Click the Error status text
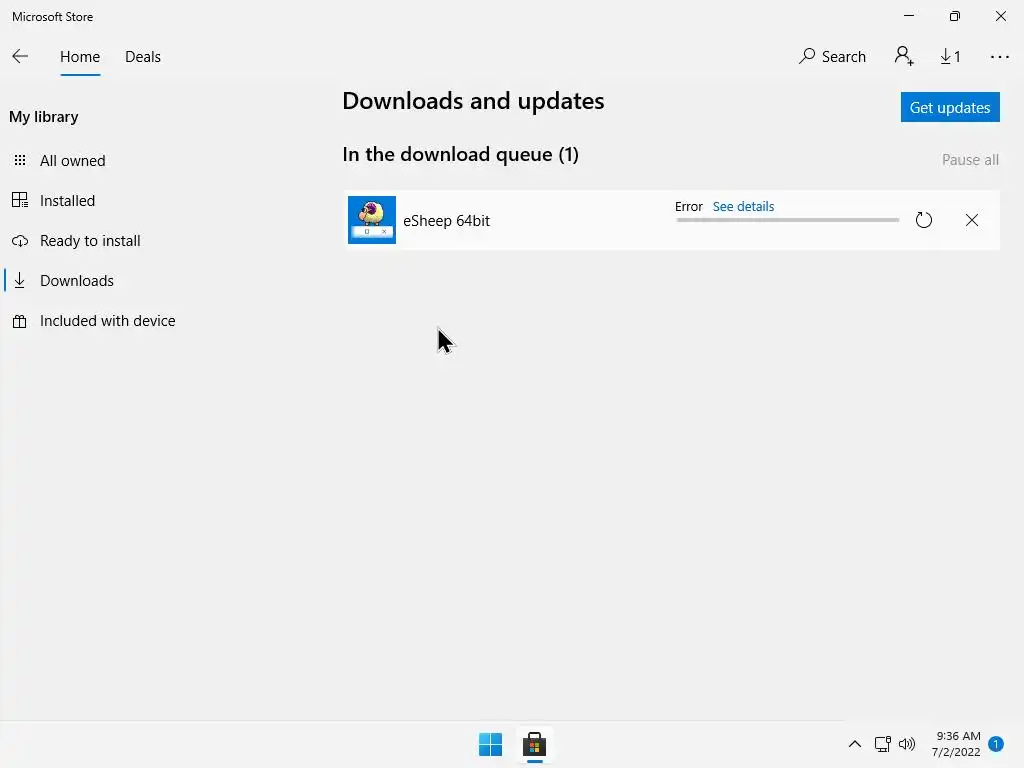Screen dimensions: 1024x768 click(x=688, y=206)
